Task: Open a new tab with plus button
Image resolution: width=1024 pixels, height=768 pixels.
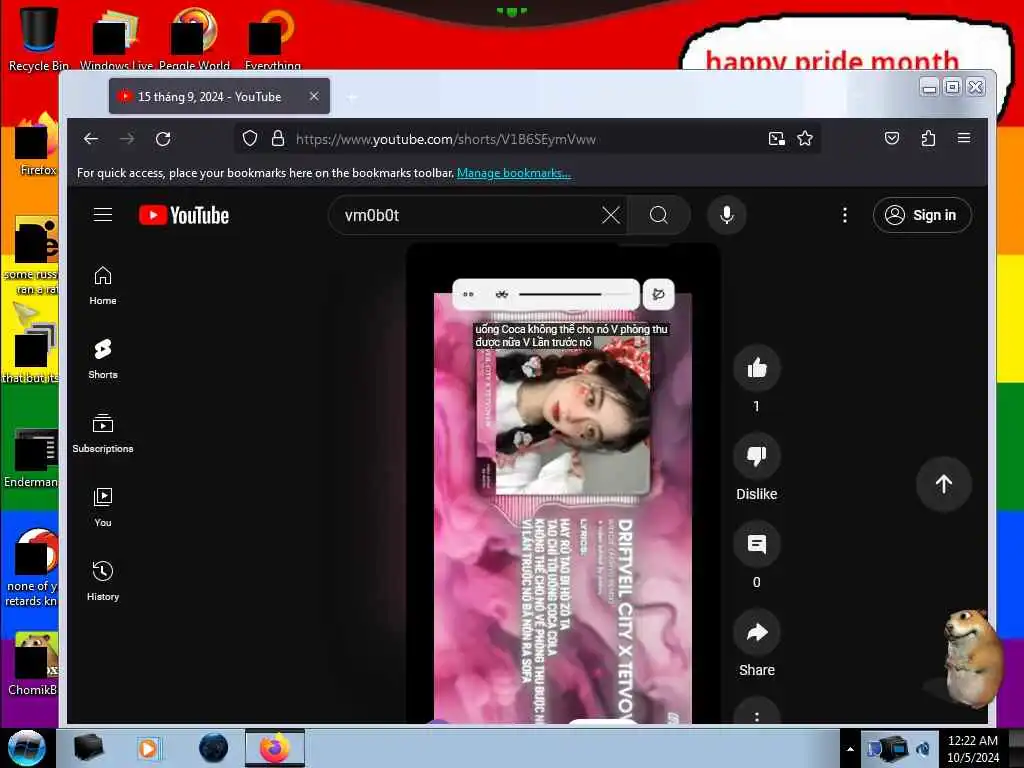Action: [352, 97]
